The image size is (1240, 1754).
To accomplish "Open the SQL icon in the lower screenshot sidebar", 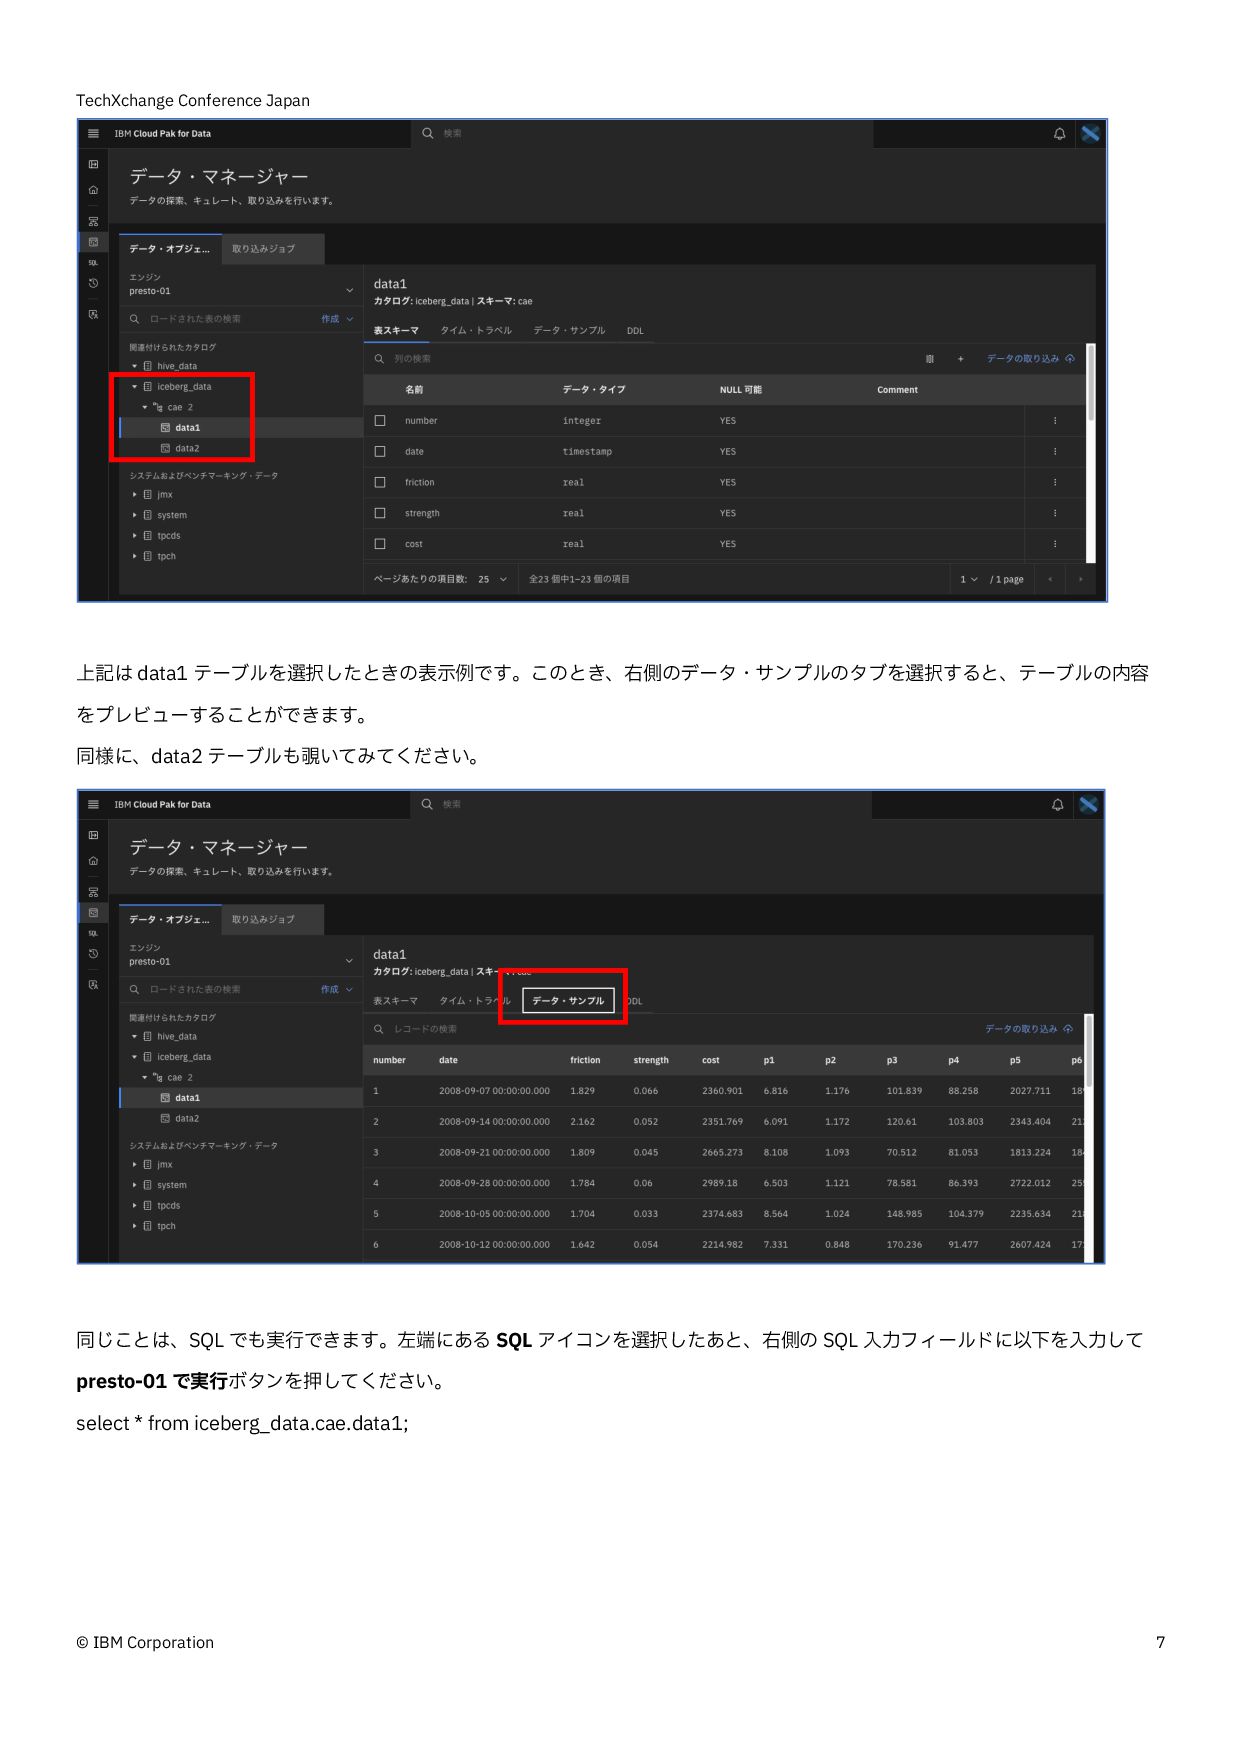I will (93, 933).
